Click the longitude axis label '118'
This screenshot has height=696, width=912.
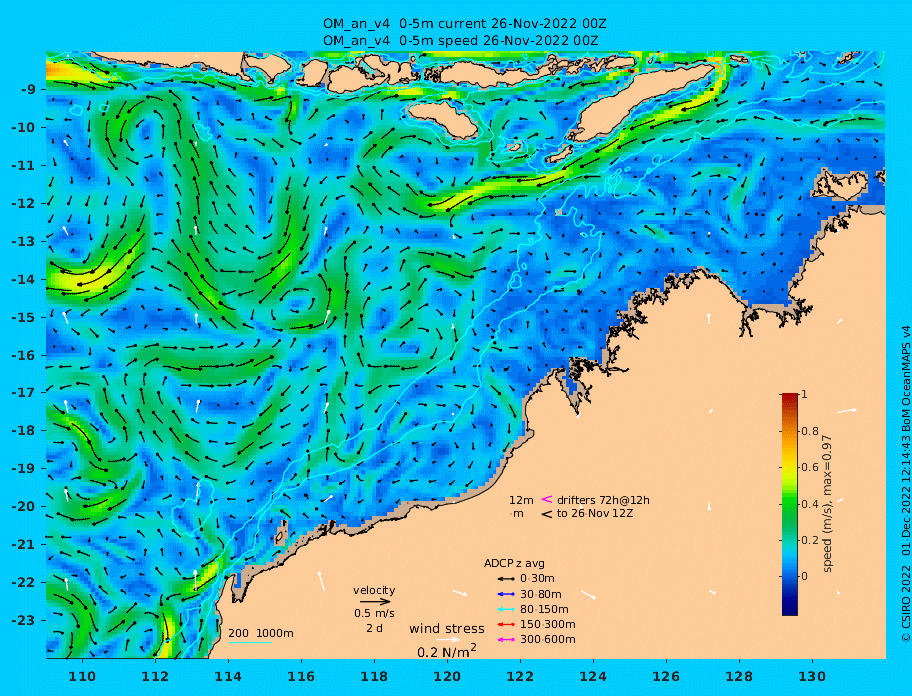(x=374, y=676)
